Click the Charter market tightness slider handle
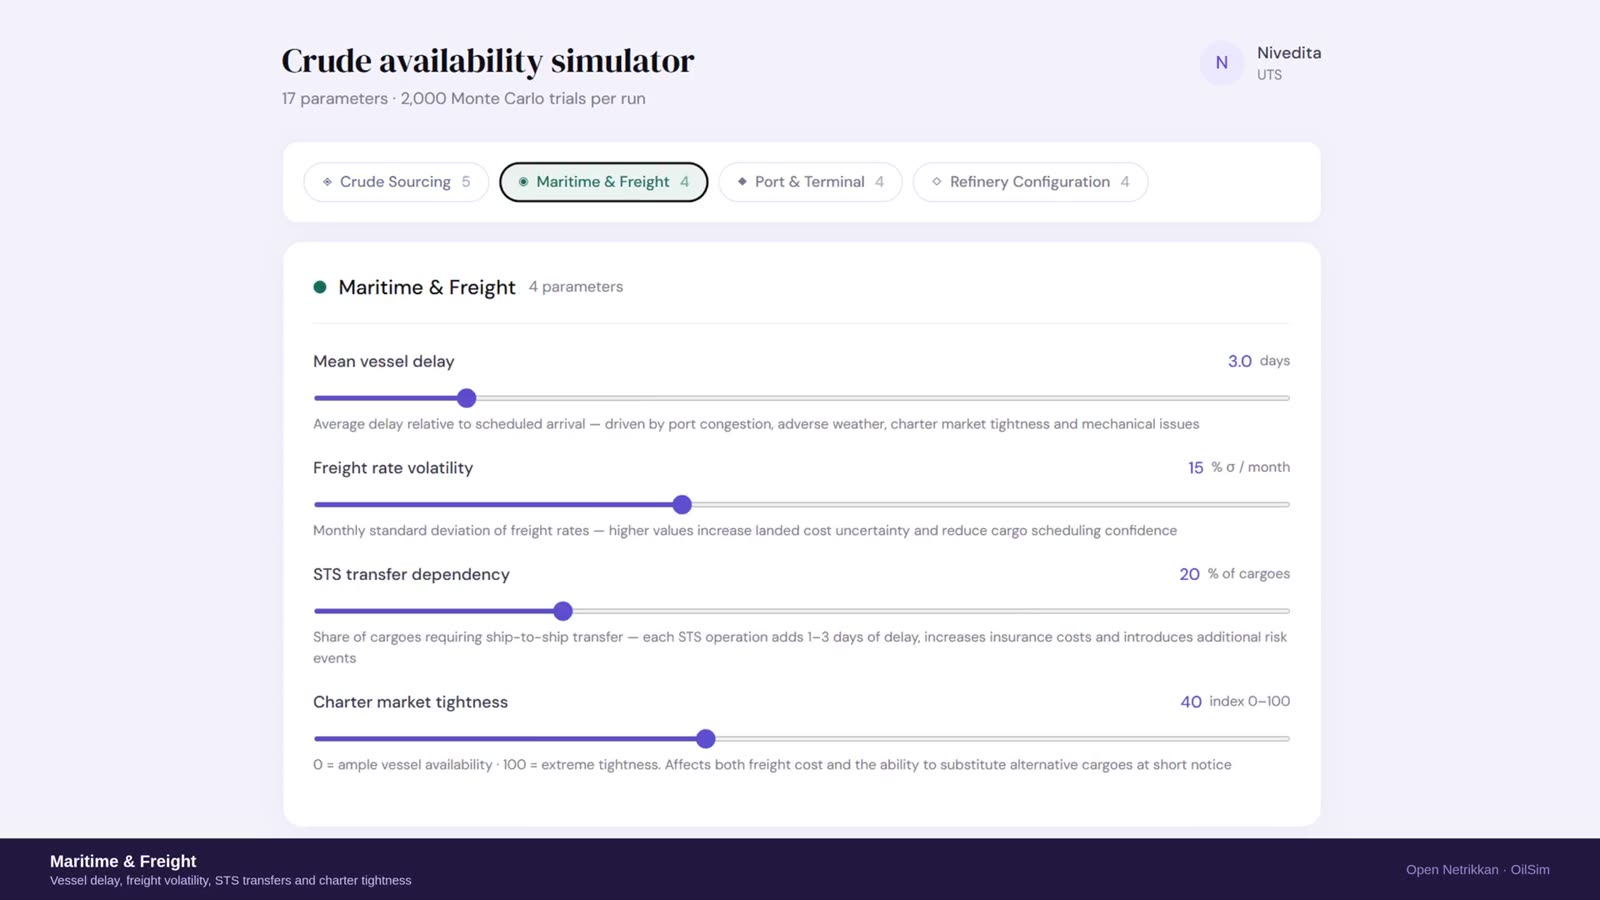This screenshot has height=900, width=1600. (706, 739)
